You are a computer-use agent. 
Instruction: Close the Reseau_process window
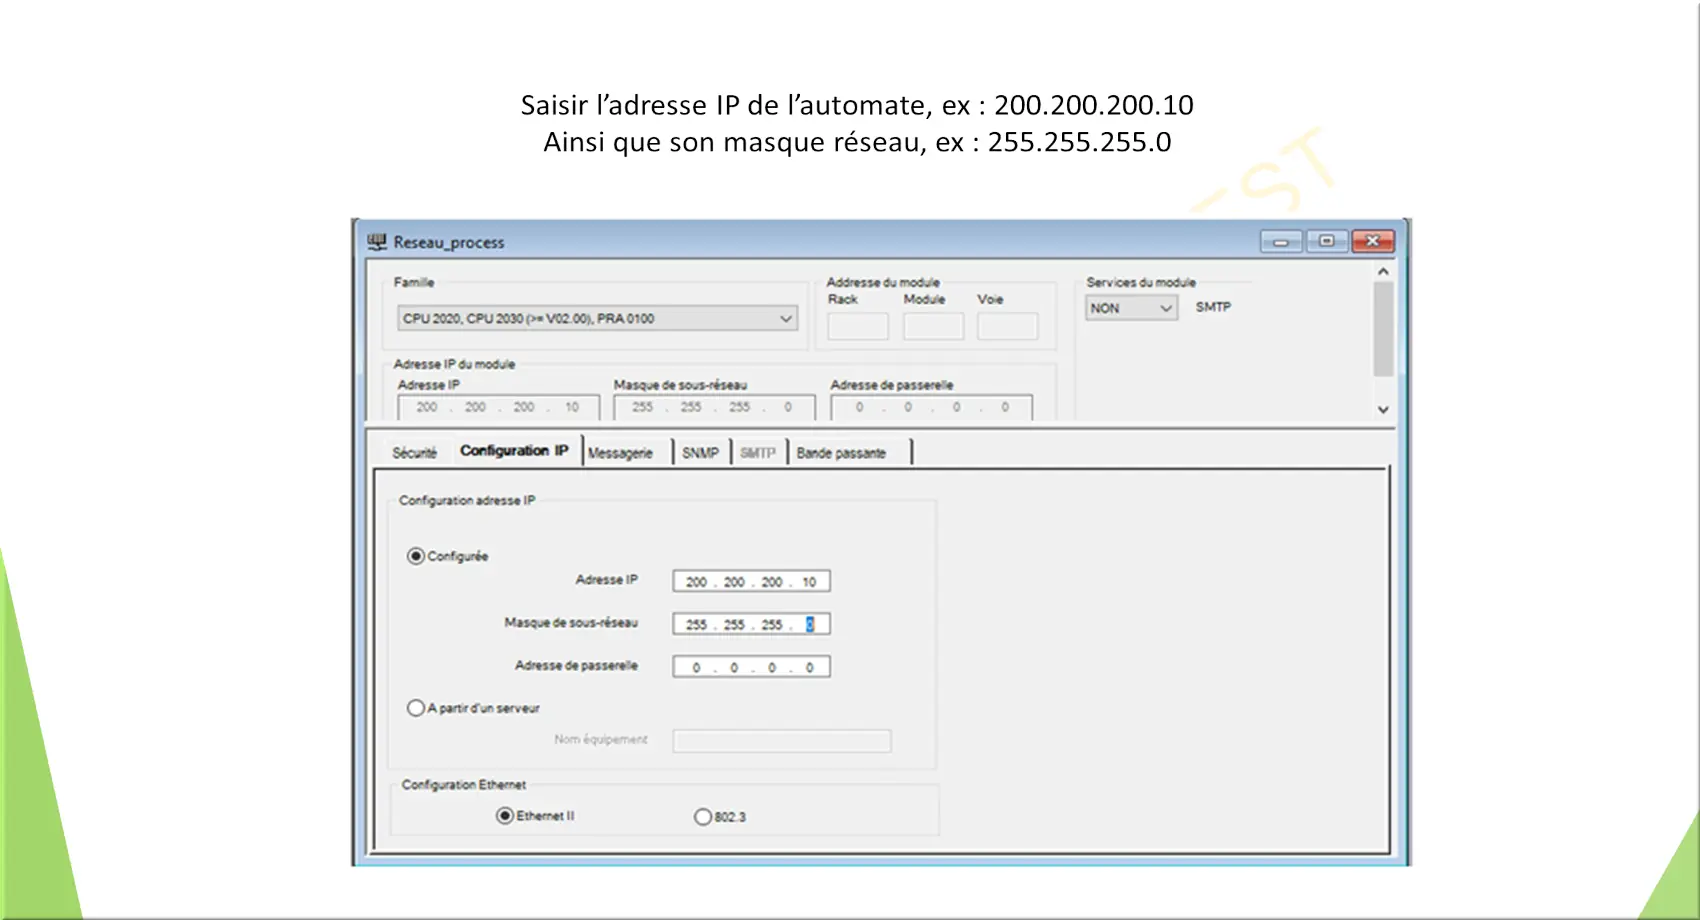coord(1373,241)
